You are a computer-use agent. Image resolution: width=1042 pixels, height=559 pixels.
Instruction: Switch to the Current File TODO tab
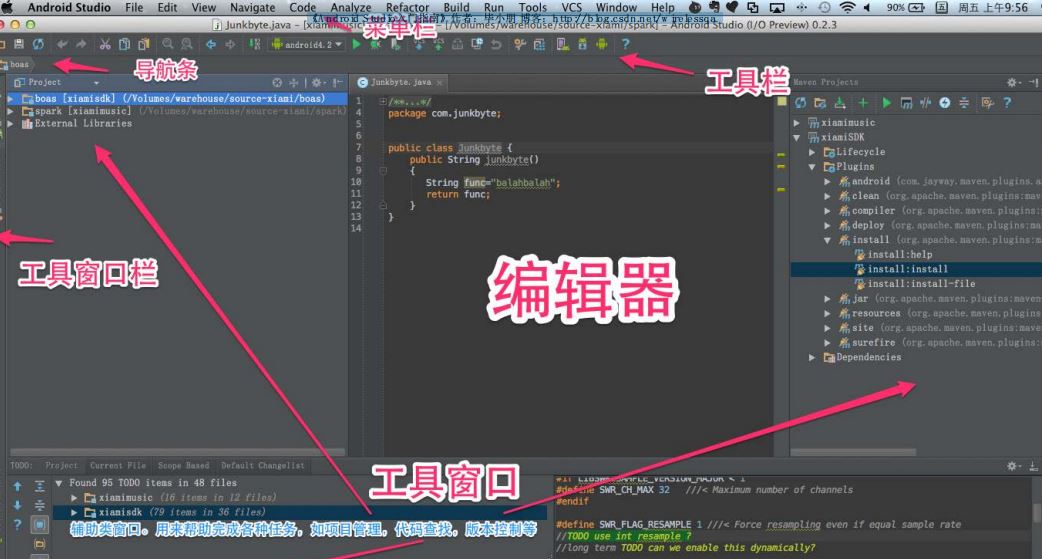[x=117, y=466]
